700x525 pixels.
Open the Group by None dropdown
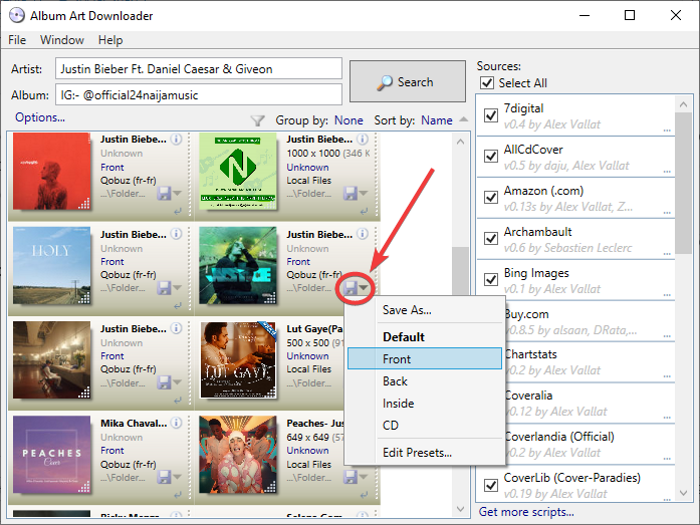click(x=349, y=120)
